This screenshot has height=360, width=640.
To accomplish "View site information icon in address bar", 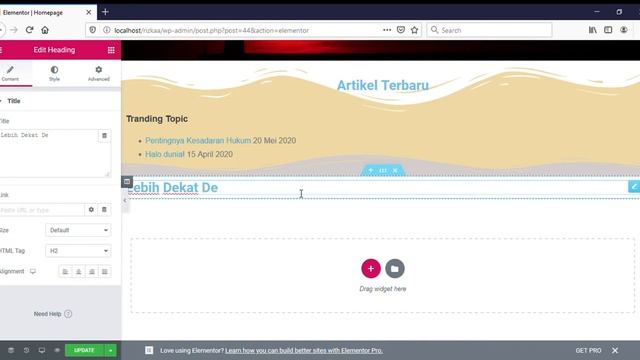I will tap(107, 30).
